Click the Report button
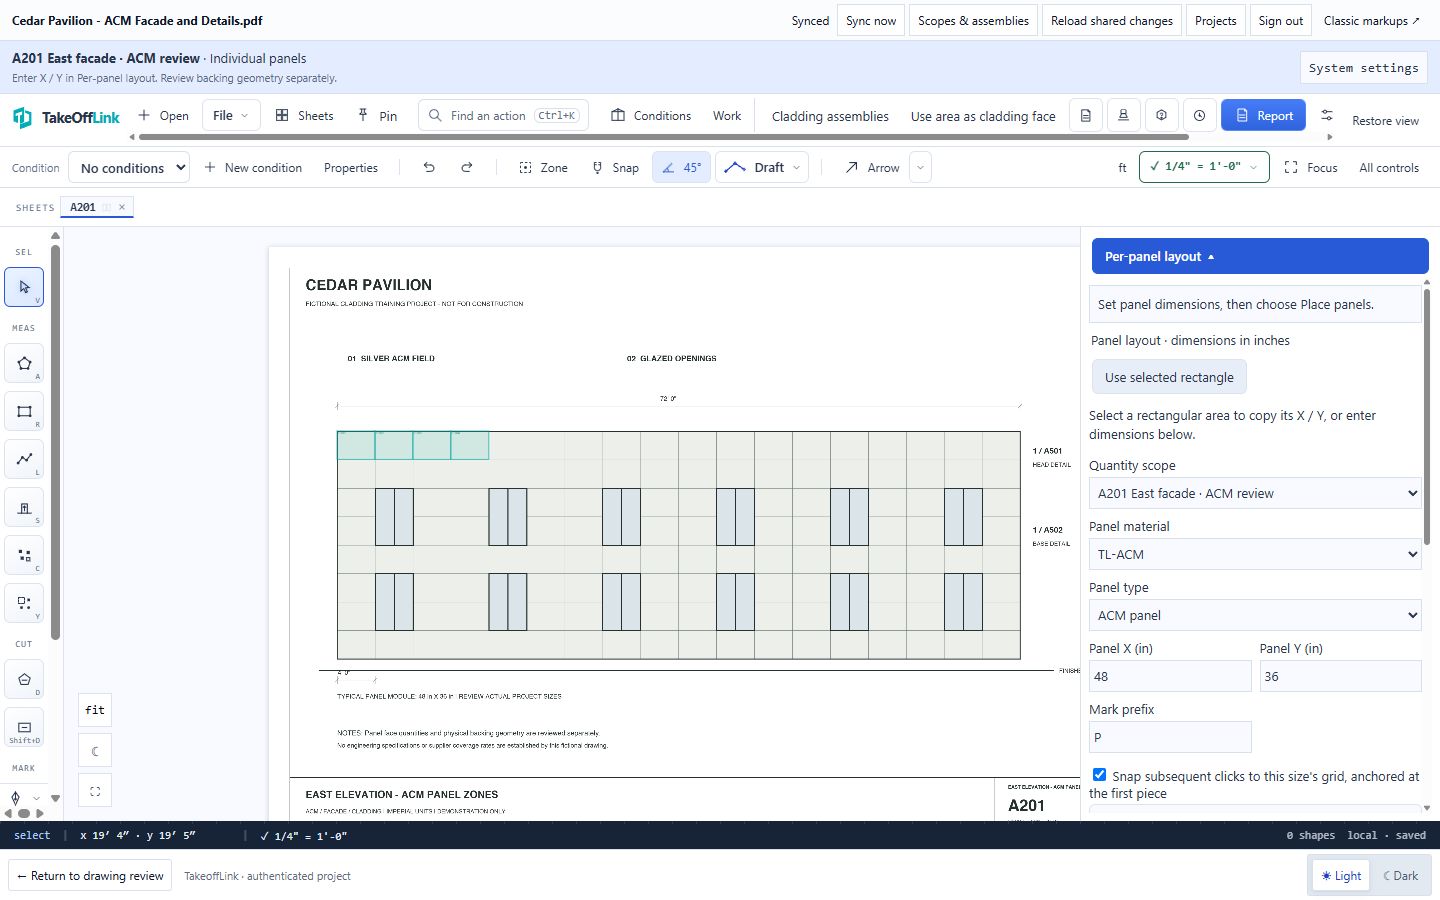 [x=1264, y=116]
